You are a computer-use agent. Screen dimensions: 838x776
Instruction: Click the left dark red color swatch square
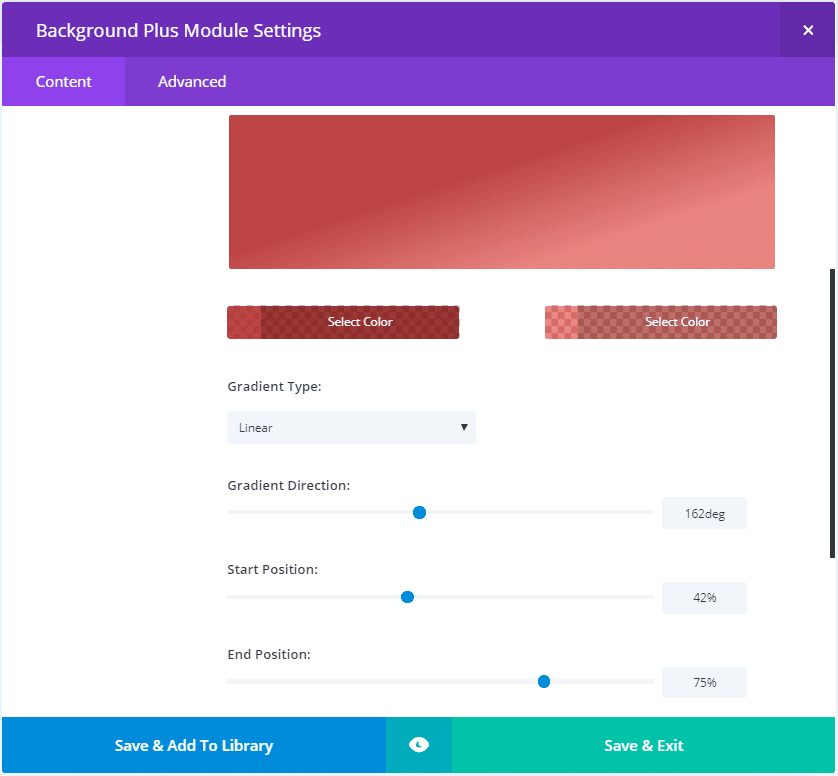click(244, 322)
